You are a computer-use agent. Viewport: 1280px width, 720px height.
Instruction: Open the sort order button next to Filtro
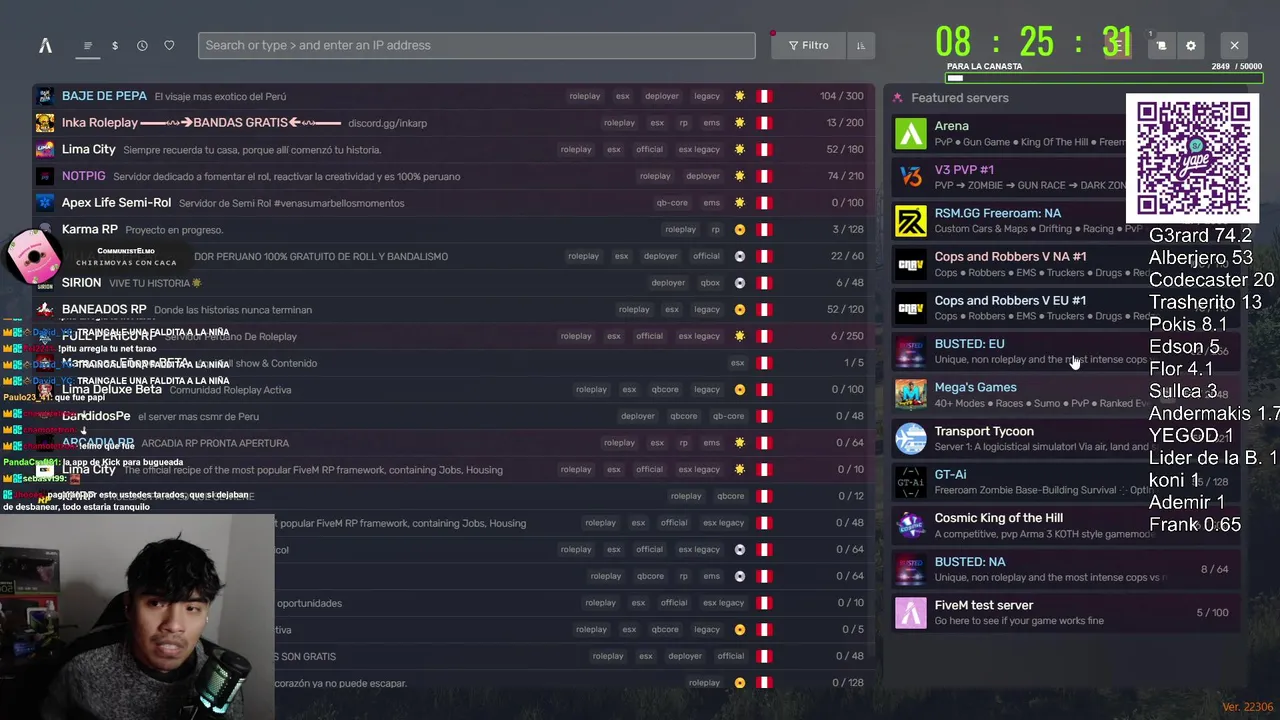click(860, 45)
